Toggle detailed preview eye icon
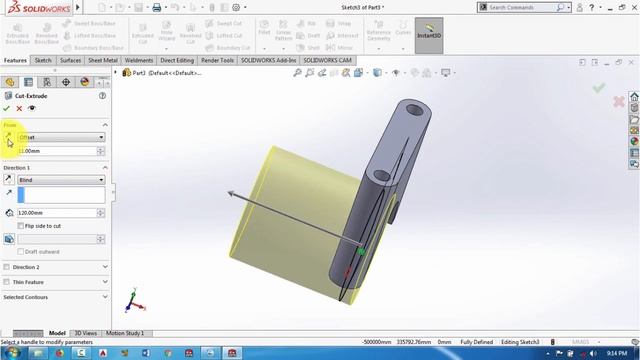Image resolution: width=640 pixels, height=360 pixels. click(32, 108)
